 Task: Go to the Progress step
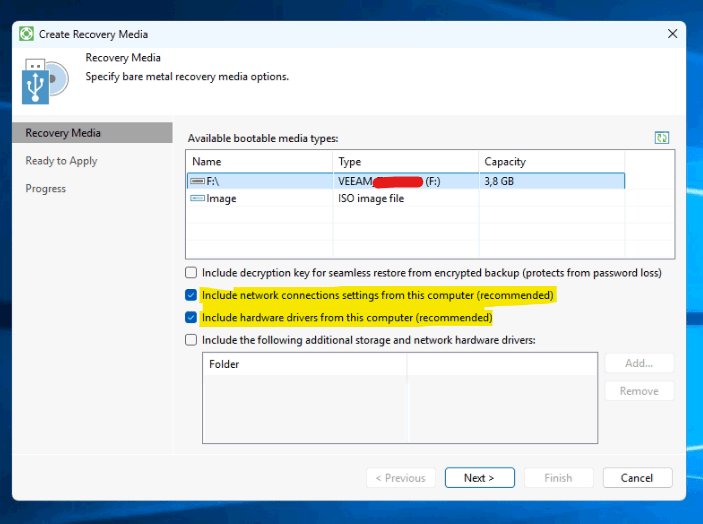[x=46, y=189]
